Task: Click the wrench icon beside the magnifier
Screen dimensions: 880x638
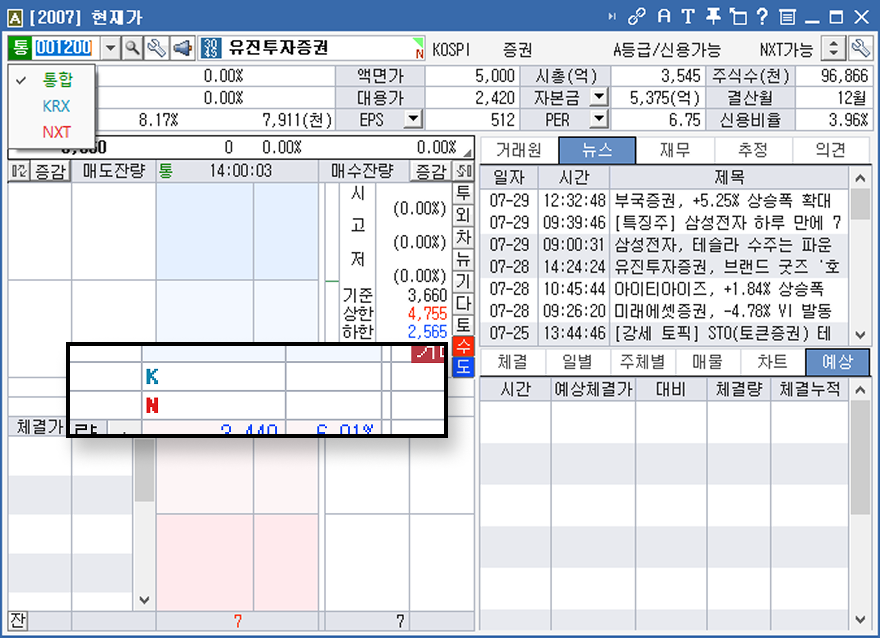Action: (157, 48)
